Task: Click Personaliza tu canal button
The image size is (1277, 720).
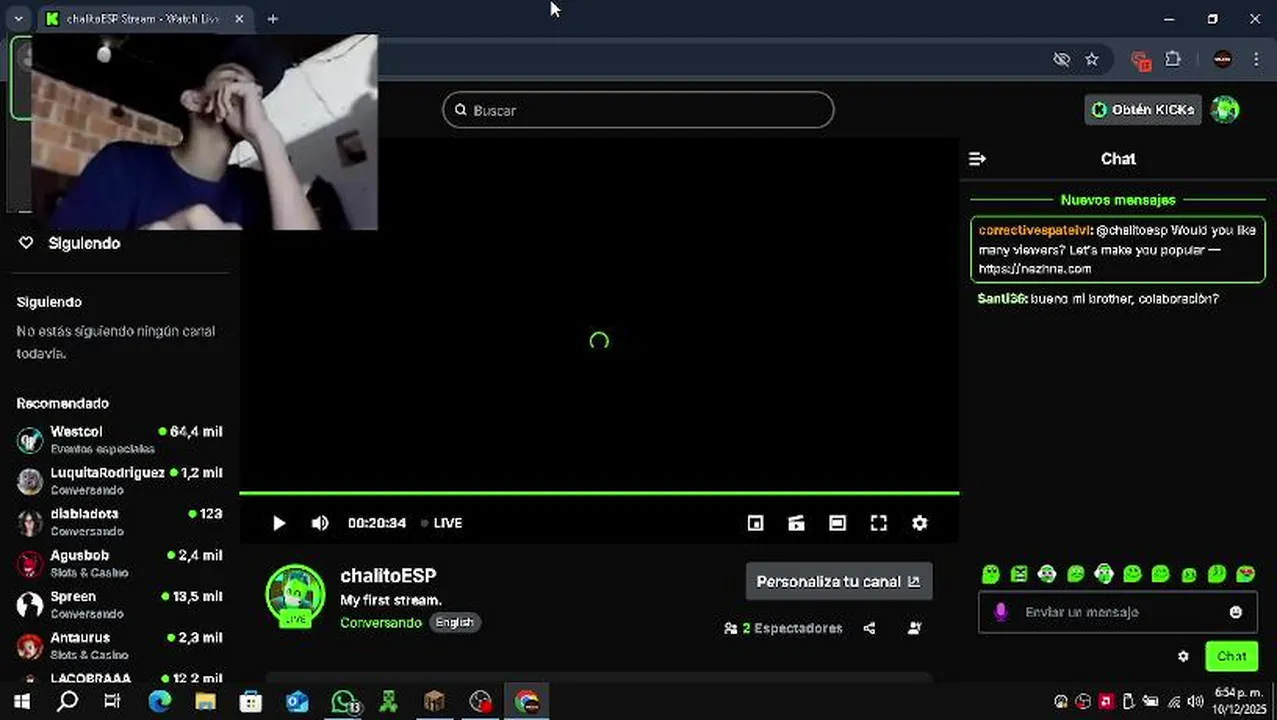Action: (x=839, y=581)
